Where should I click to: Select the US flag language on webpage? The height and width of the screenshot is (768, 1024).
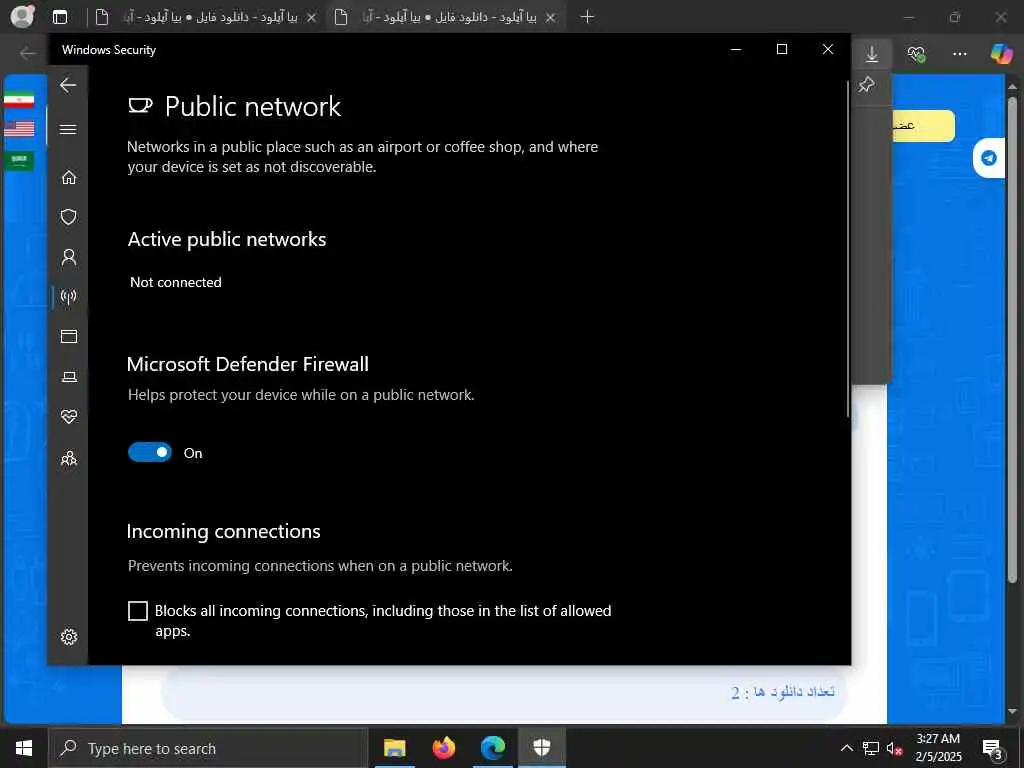coord(19,129)
